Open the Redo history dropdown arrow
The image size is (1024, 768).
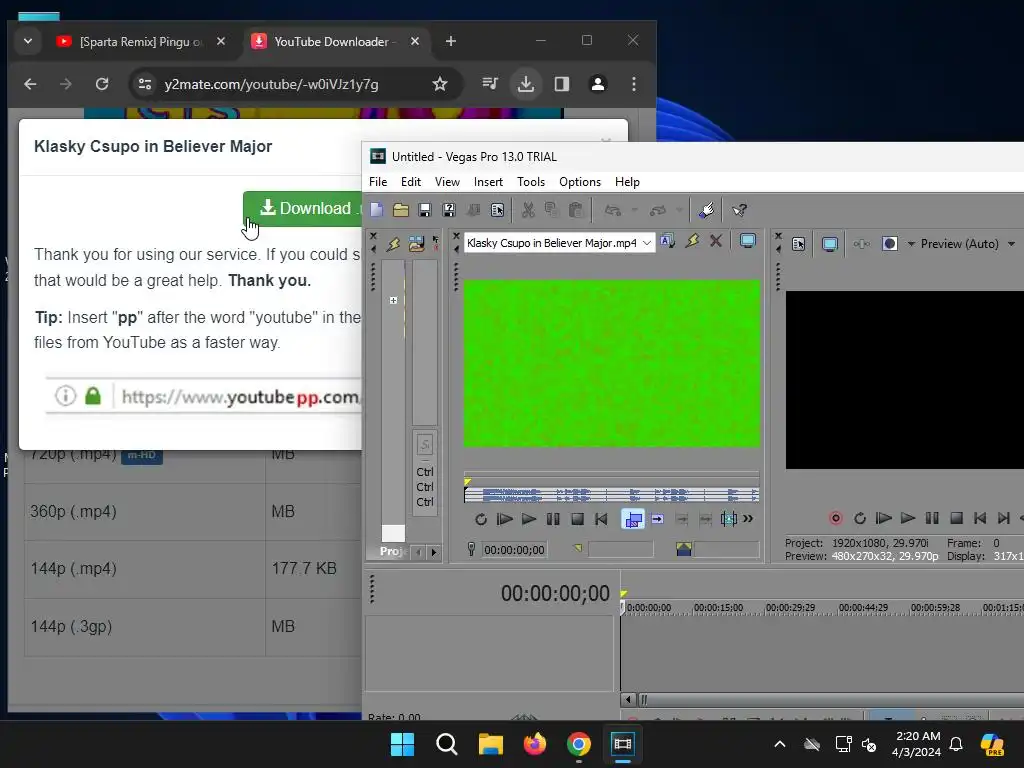pyautogui.click(x=679, y=210)
